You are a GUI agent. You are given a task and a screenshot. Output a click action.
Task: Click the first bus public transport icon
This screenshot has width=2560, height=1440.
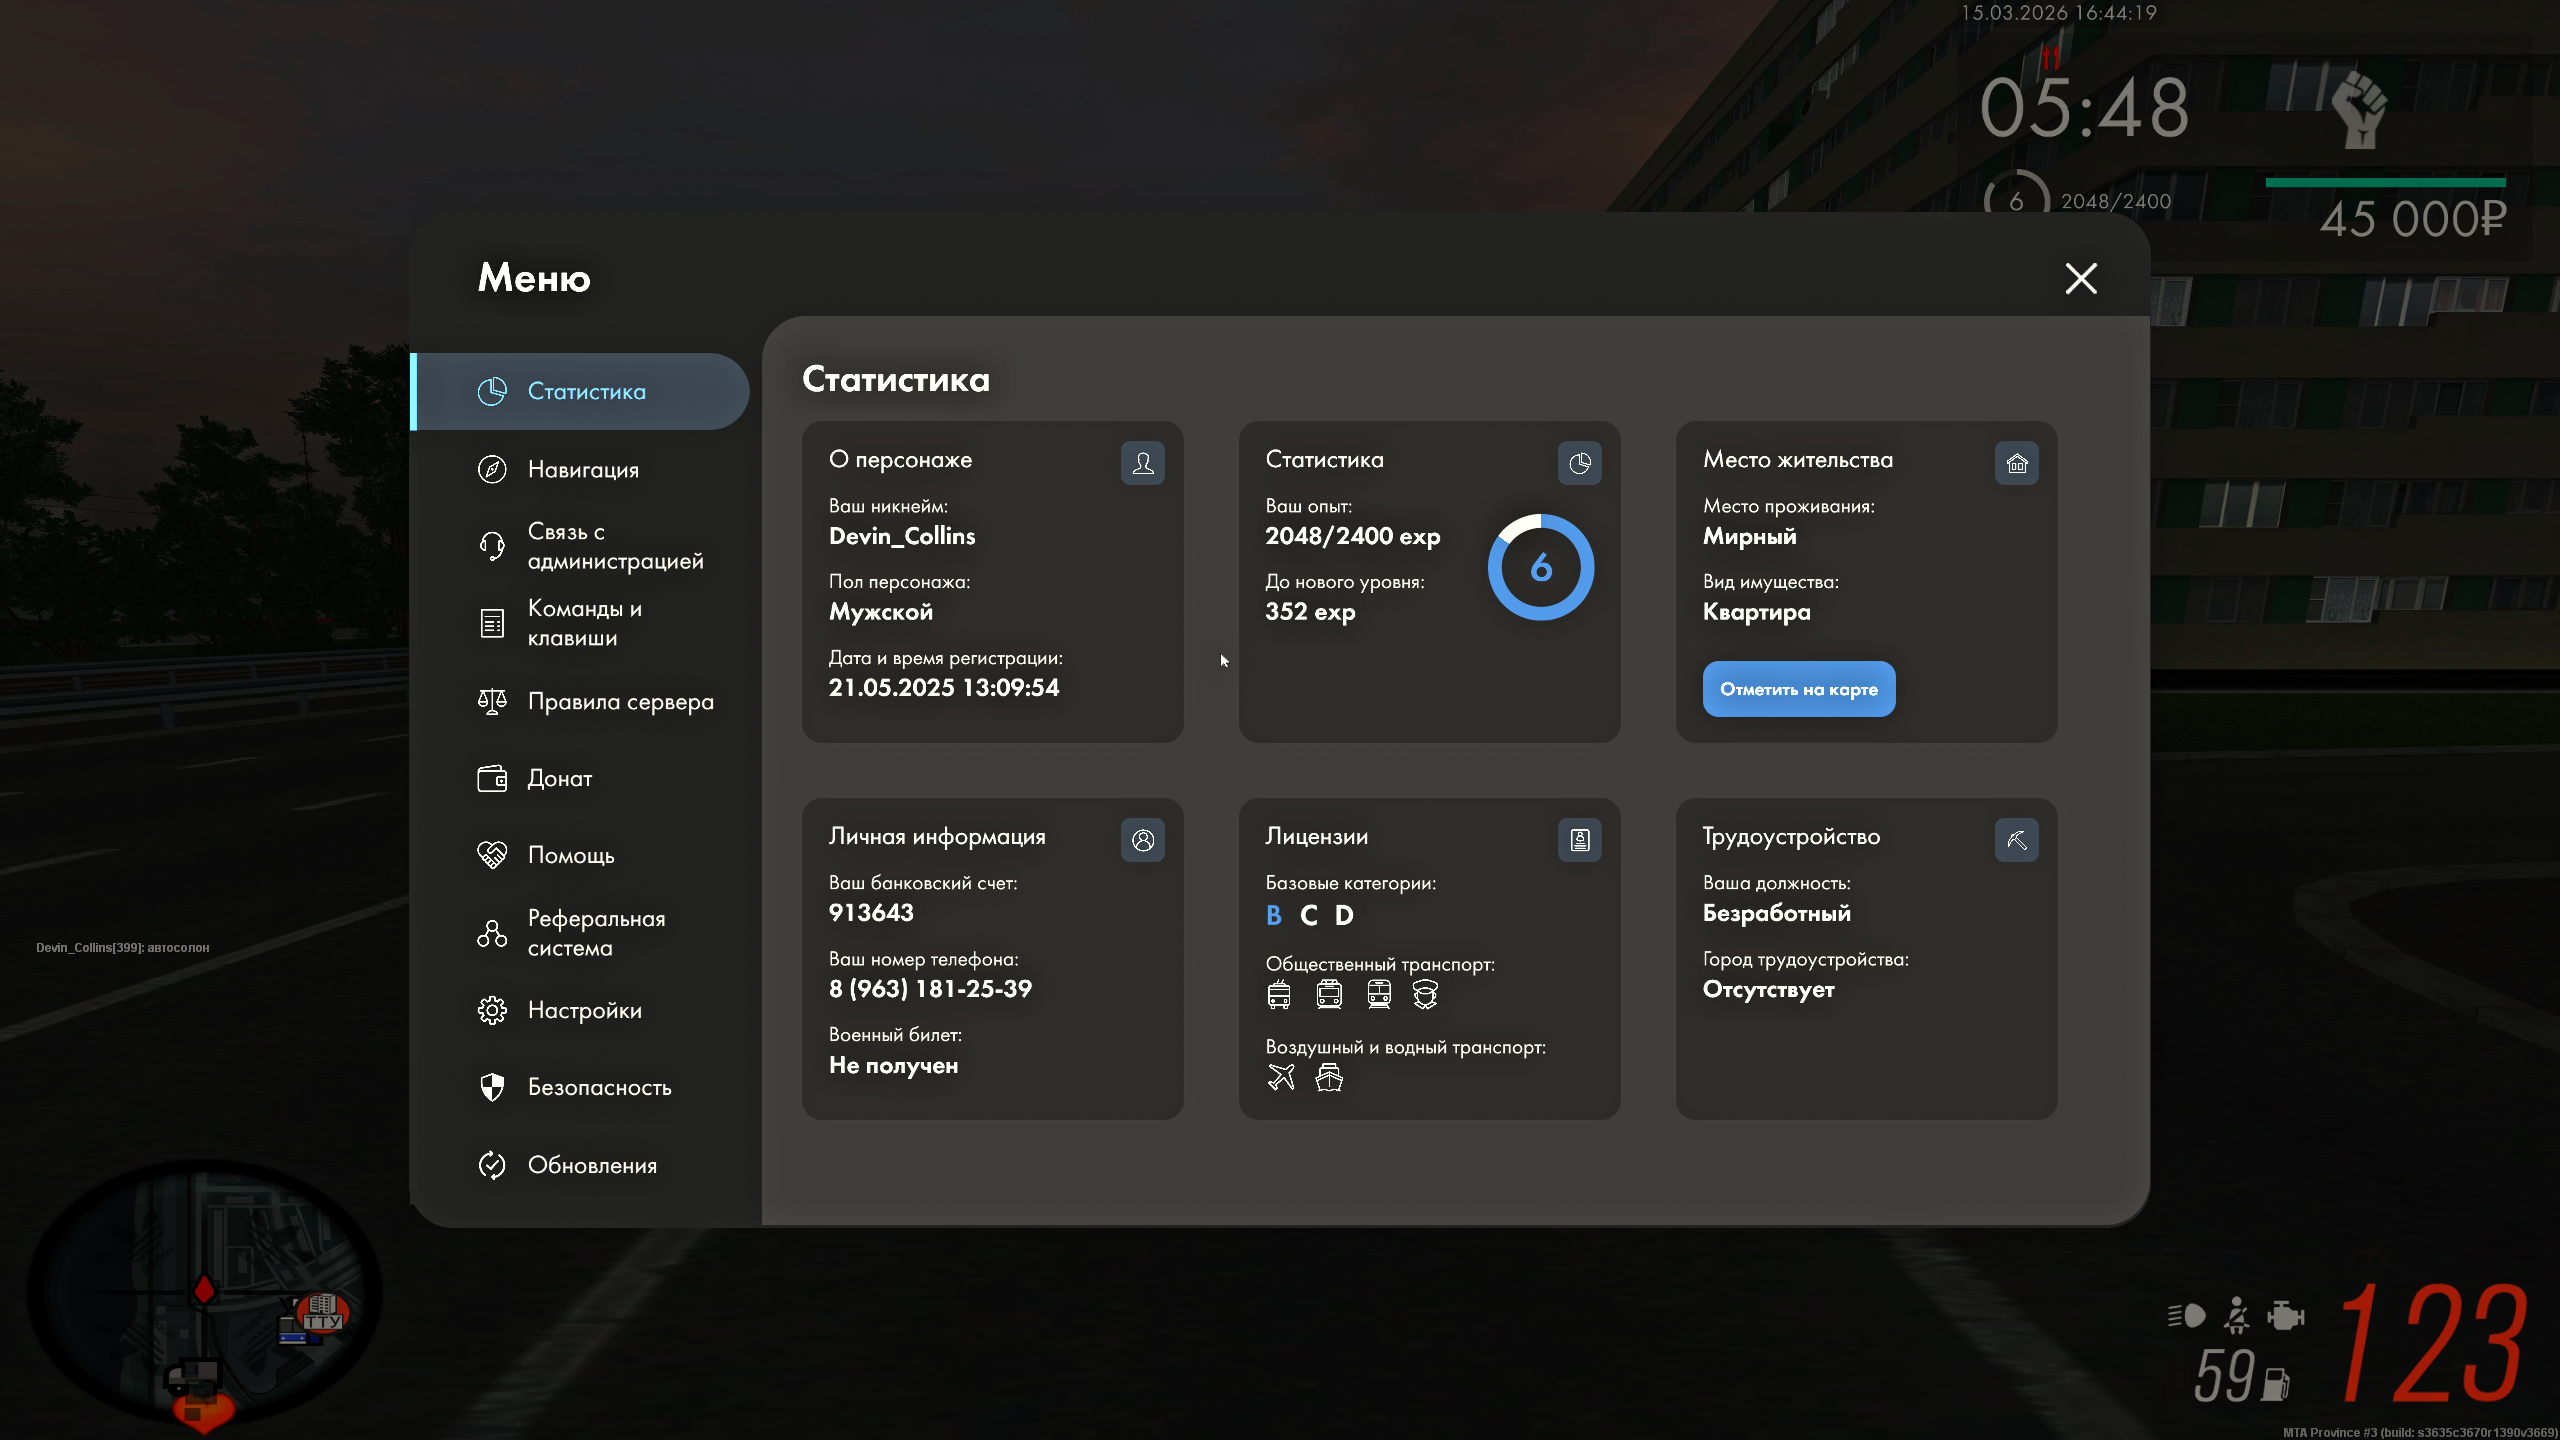[1279, 994]
